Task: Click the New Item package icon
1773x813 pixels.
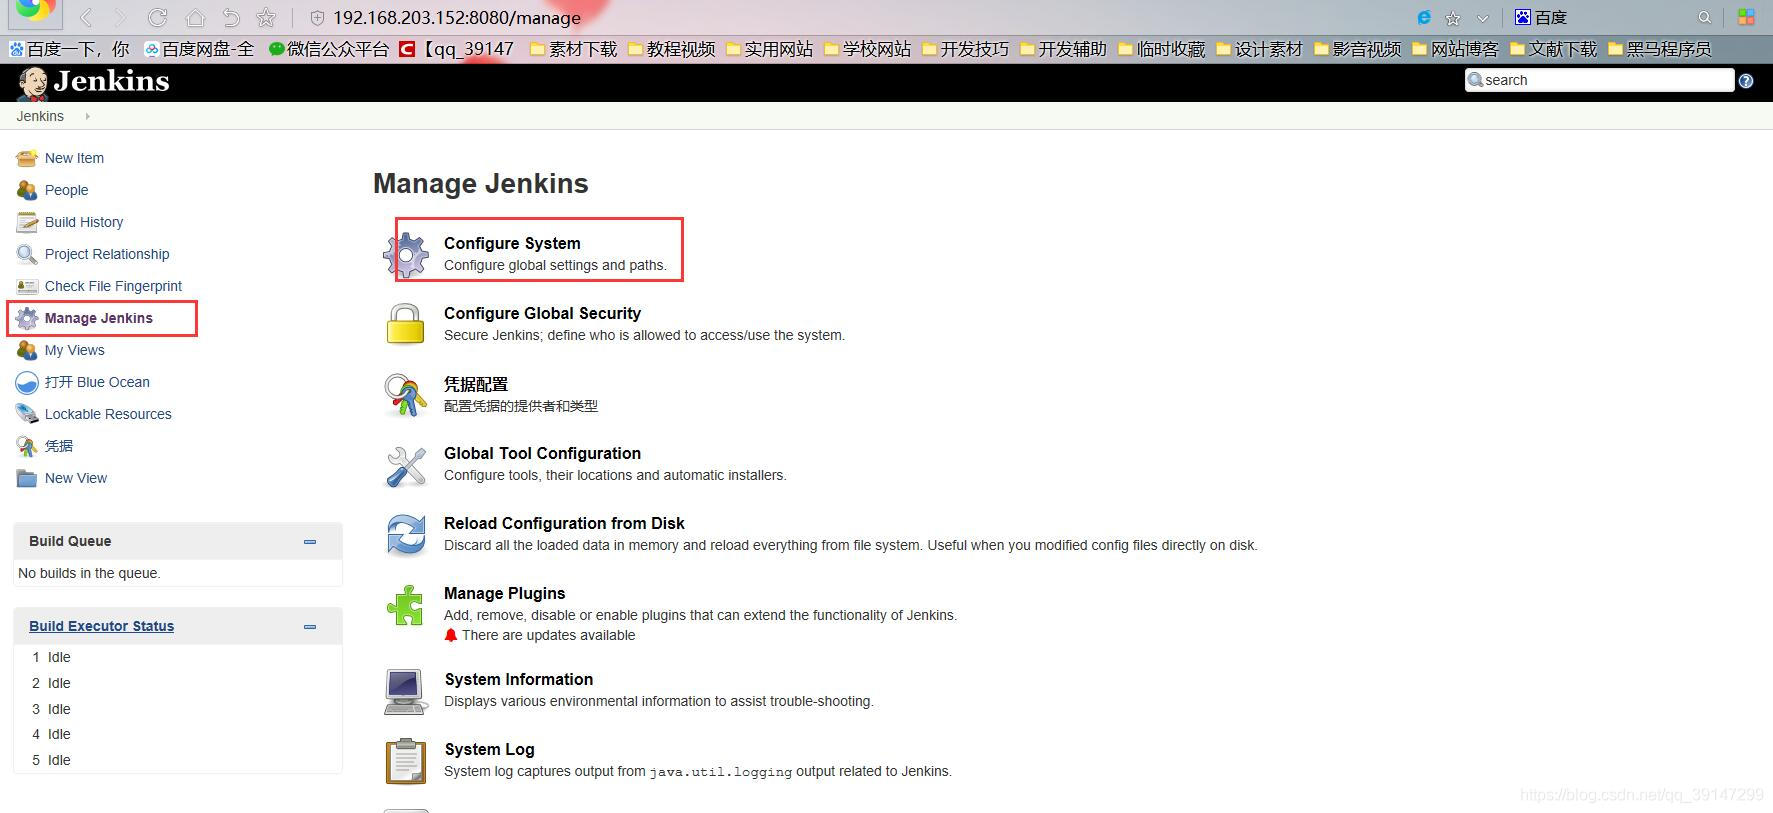Action: click(x=27, y=158)
